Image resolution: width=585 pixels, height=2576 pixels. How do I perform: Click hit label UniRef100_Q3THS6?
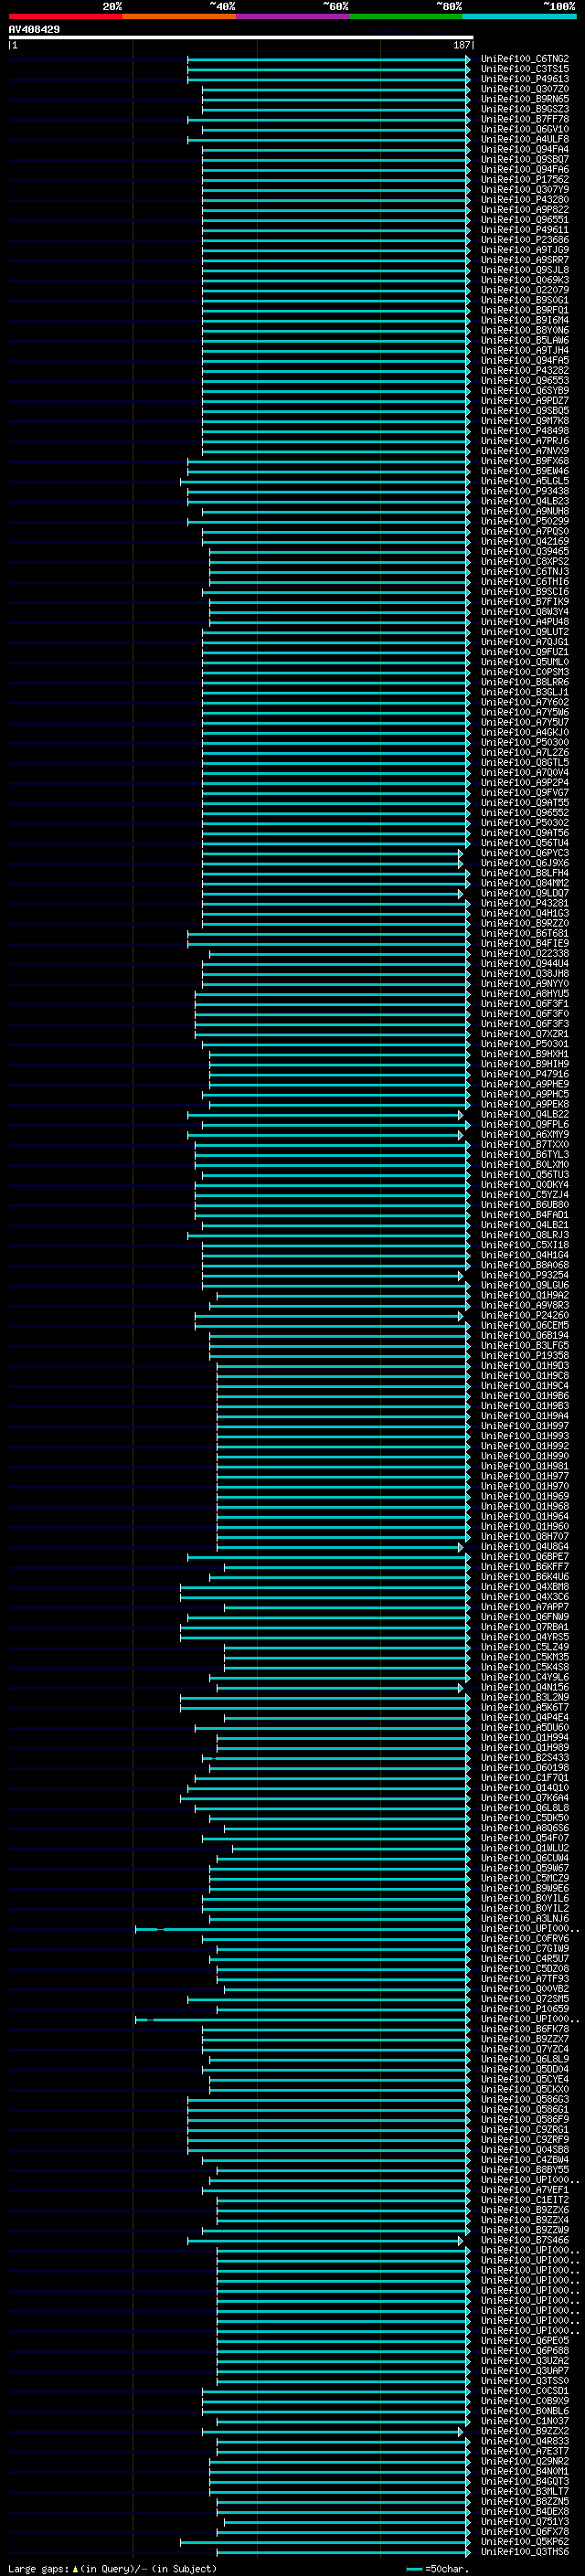pos(525,2551)
